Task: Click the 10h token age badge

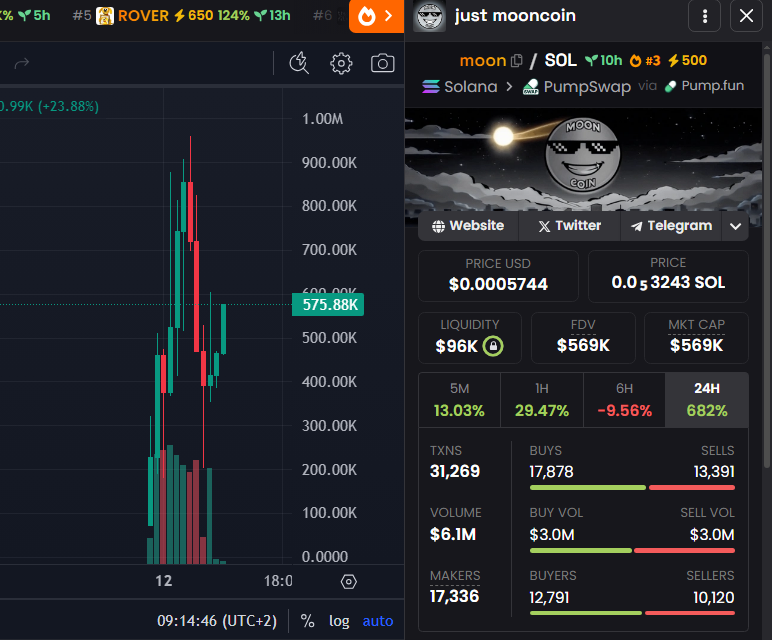Action: [x=604, y=61]
